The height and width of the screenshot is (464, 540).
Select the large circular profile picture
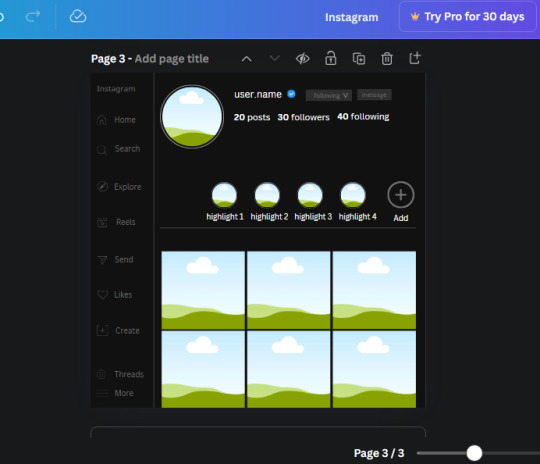pyautogui.click(x=192, y=117)
